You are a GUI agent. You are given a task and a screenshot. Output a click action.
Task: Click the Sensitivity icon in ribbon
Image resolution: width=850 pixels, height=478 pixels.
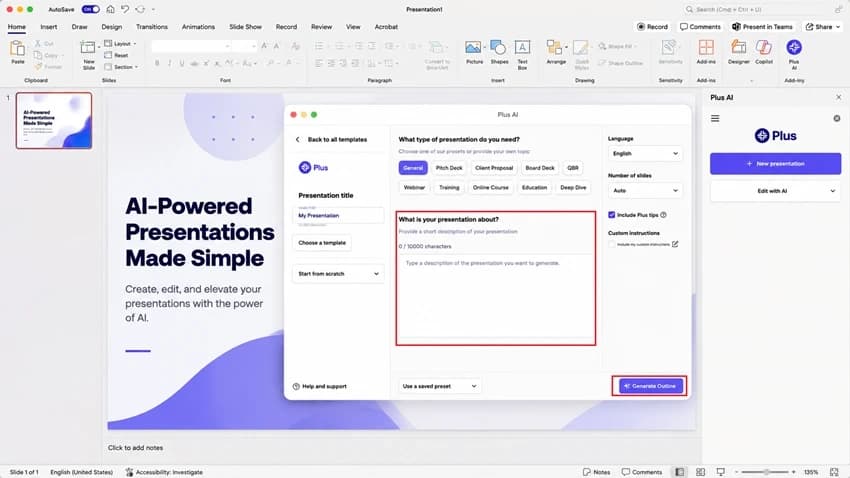coord(669,48)
